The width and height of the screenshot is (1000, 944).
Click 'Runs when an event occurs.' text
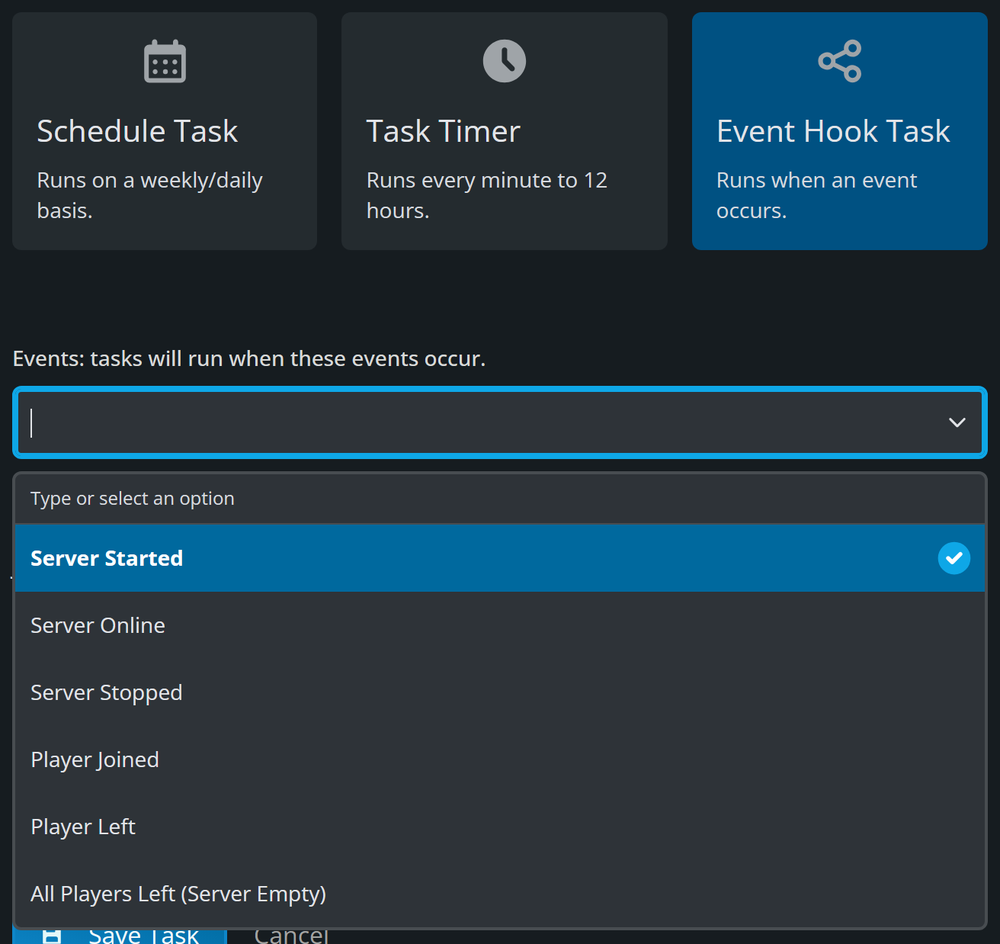(x=816, y=195)
